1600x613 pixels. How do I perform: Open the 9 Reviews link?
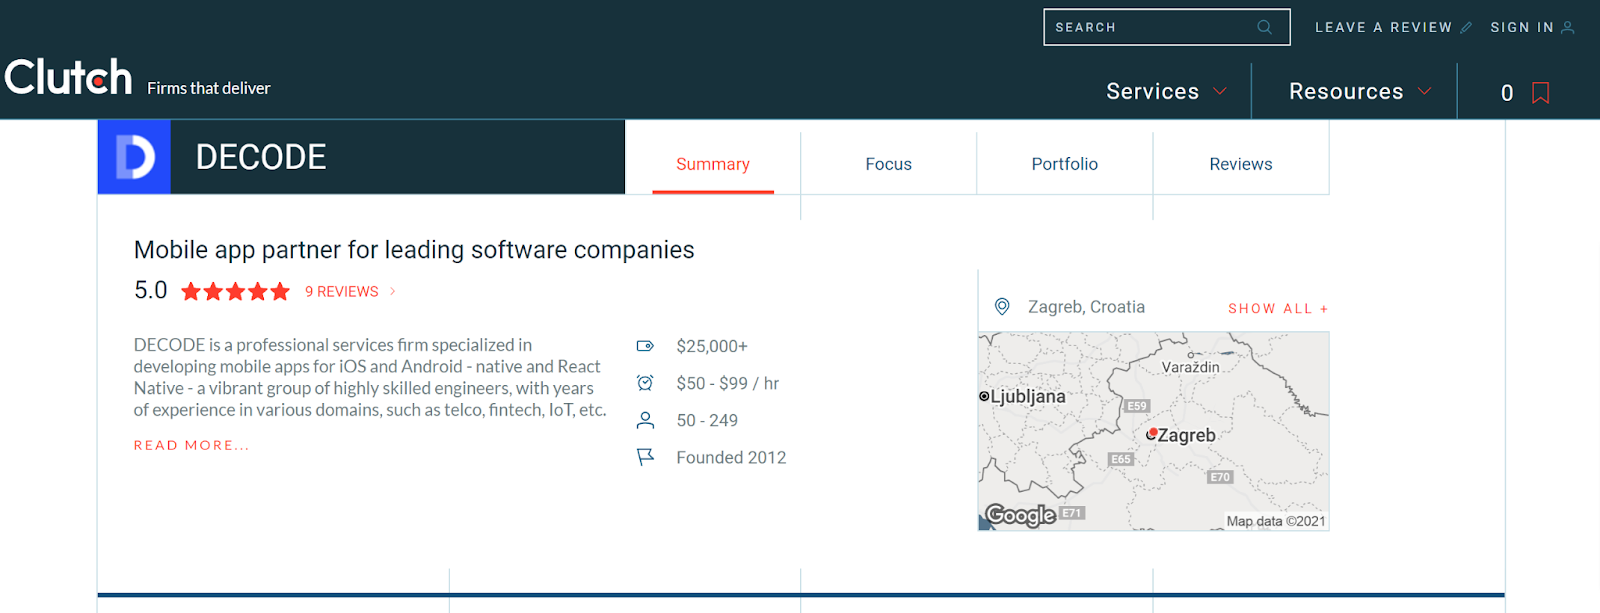click(x=342, y=292)
